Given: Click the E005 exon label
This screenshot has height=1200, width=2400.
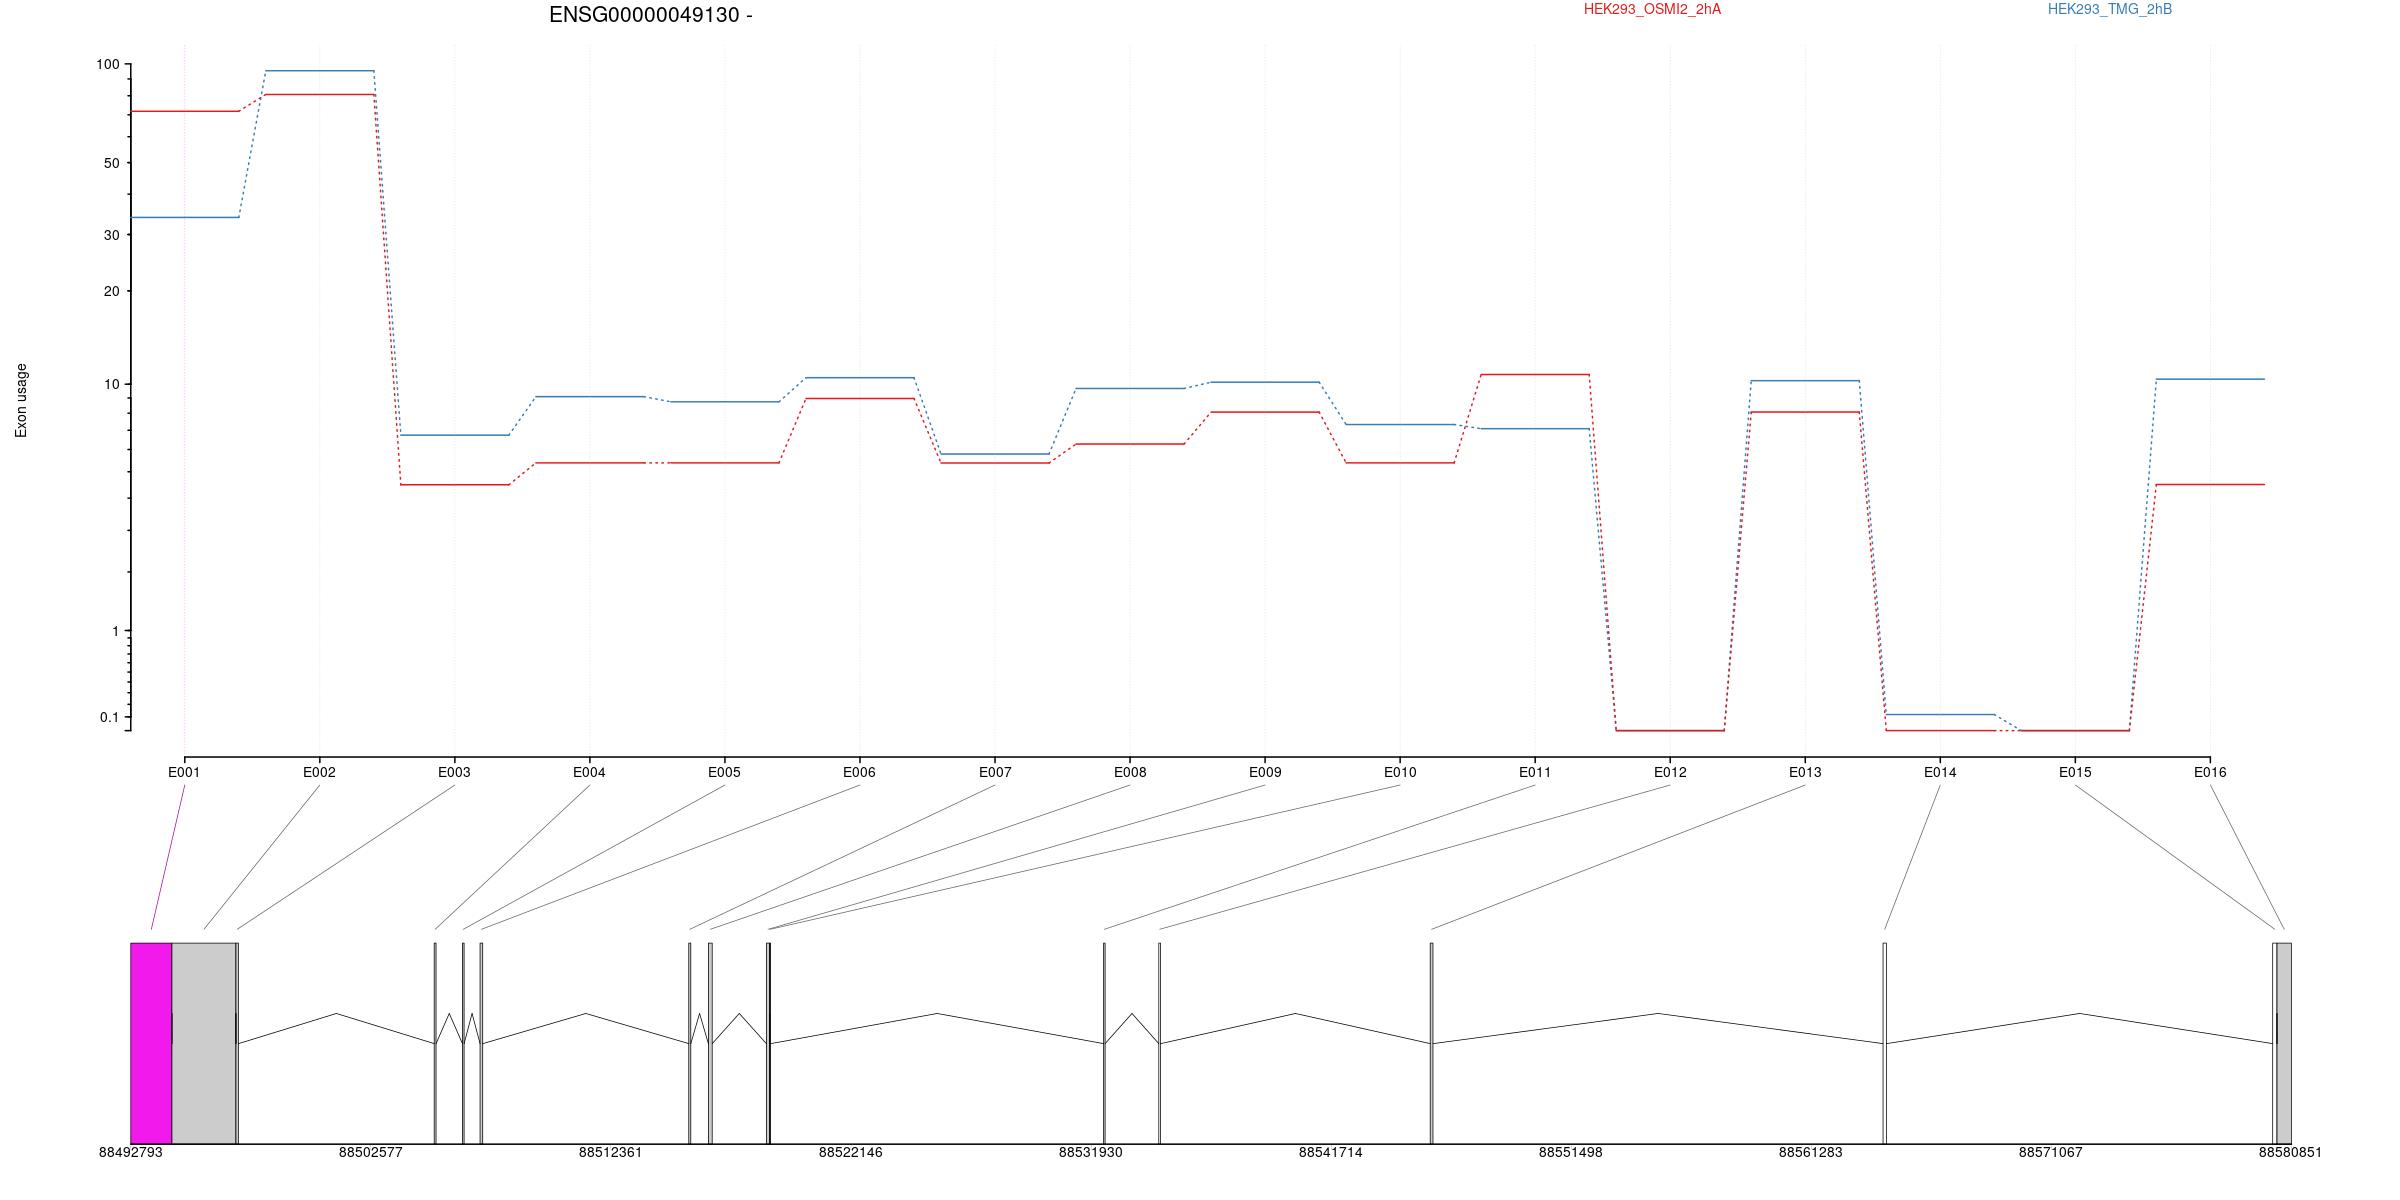Looking at the screenshot, I should coord(724,772).
